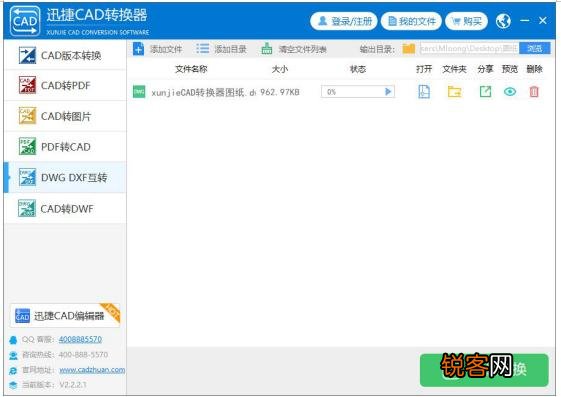The height and width of the screenshot is (397, 561).
Task: Click the 状态 column header
Action: tap(358, 69)
